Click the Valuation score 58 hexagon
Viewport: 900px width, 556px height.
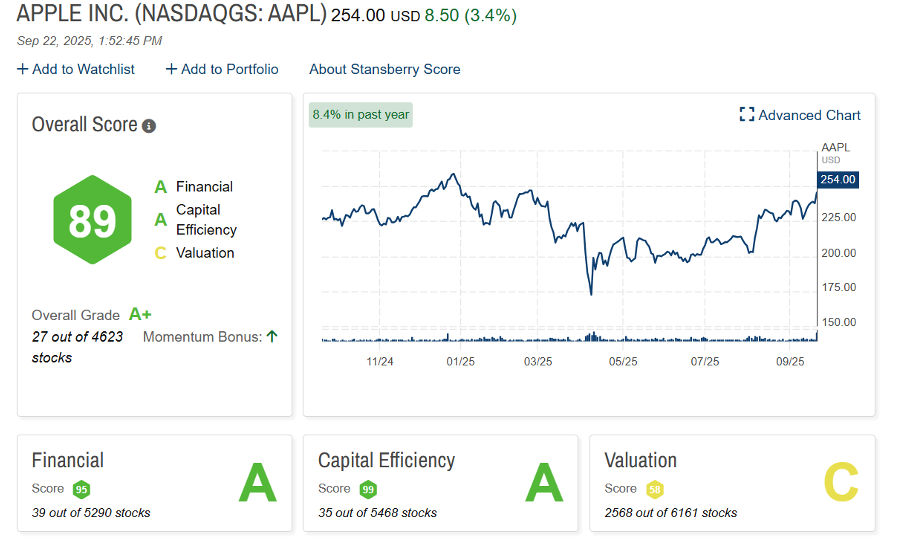(655, 489)
